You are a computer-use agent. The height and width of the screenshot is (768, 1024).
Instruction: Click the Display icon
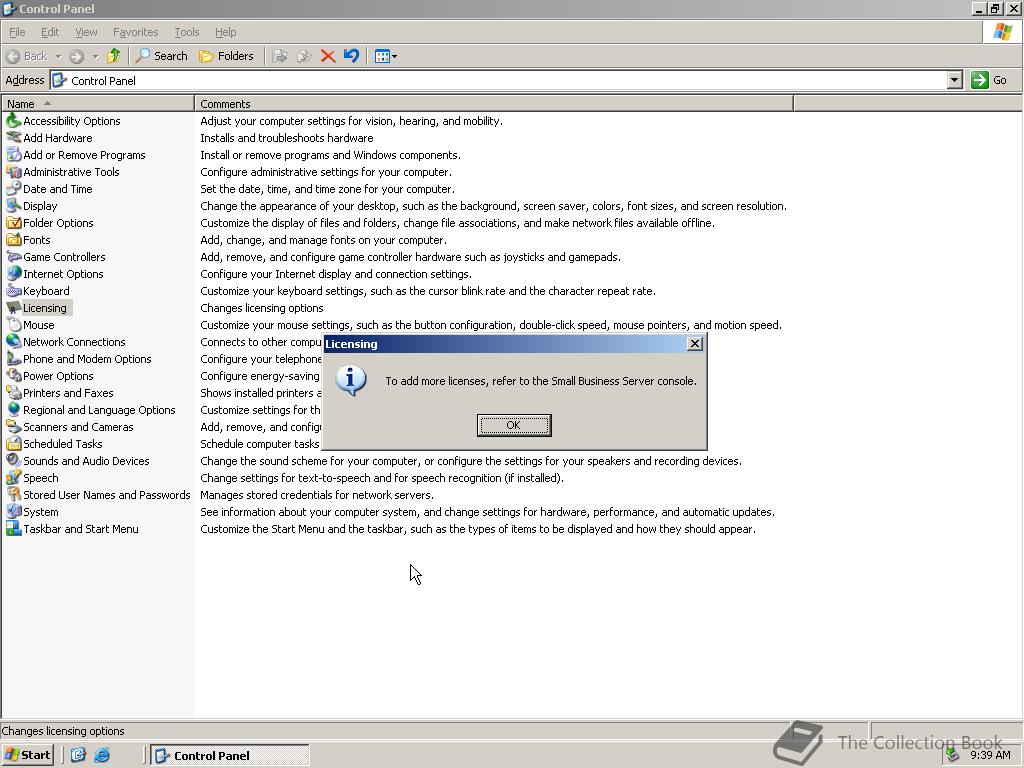coord(13,206)
